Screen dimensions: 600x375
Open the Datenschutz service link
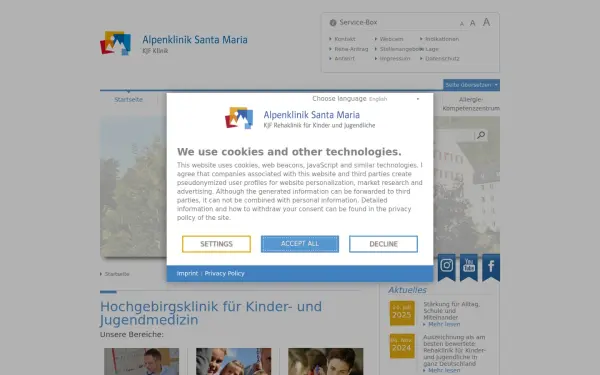442,59
